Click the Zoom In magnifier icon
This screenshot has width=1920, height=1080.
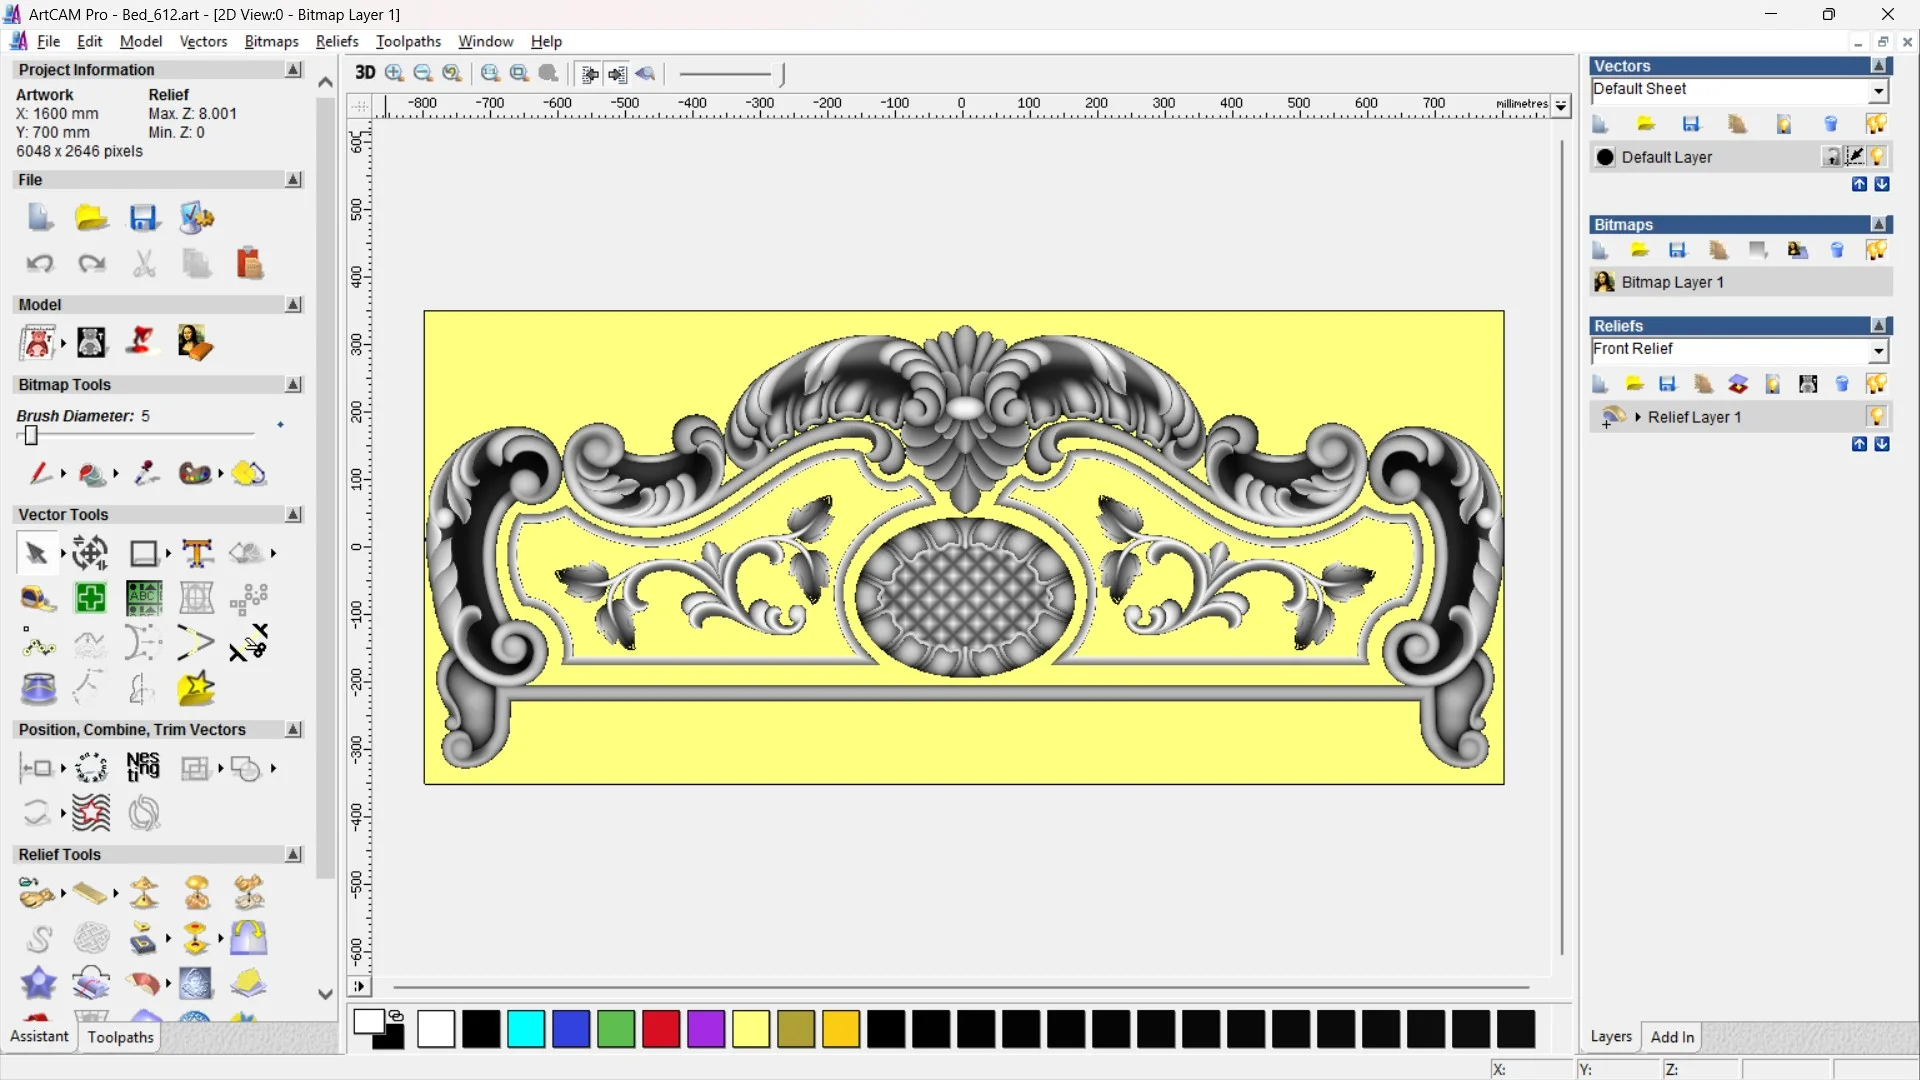click(x=394, y=73)
